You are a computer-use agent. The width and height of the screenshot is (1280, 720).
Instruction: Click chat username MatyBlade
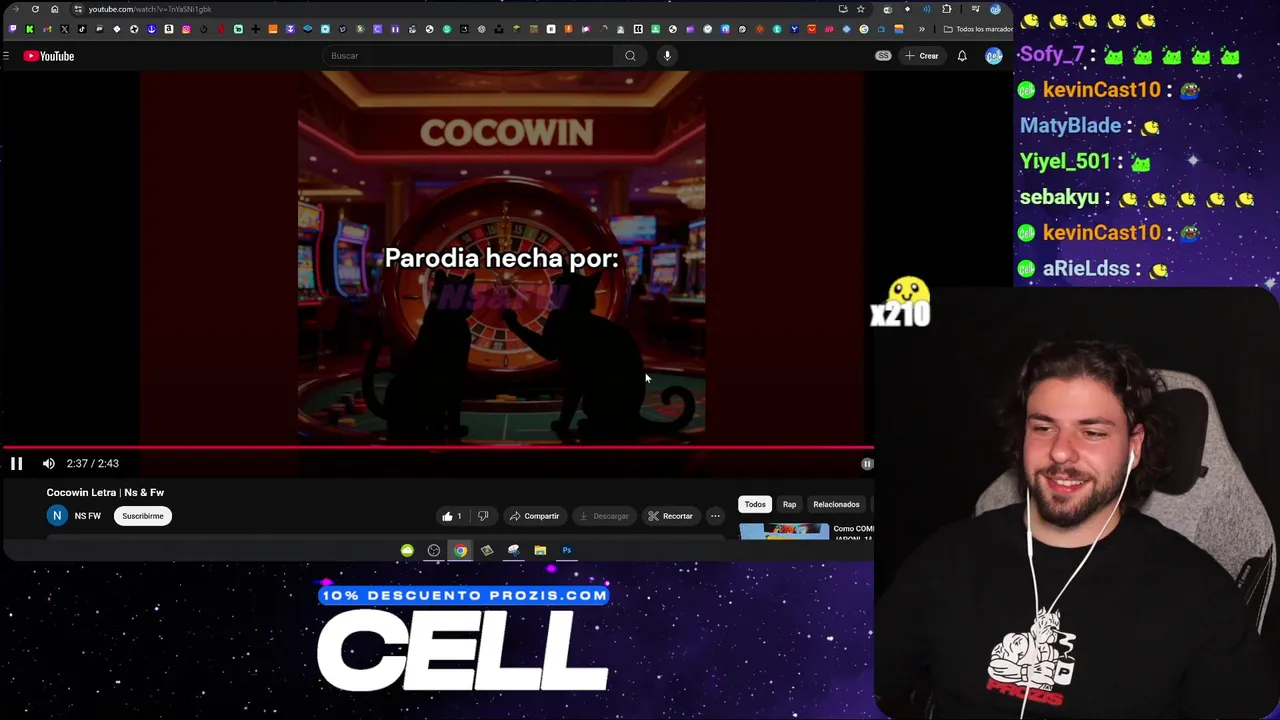(1070, 126)
